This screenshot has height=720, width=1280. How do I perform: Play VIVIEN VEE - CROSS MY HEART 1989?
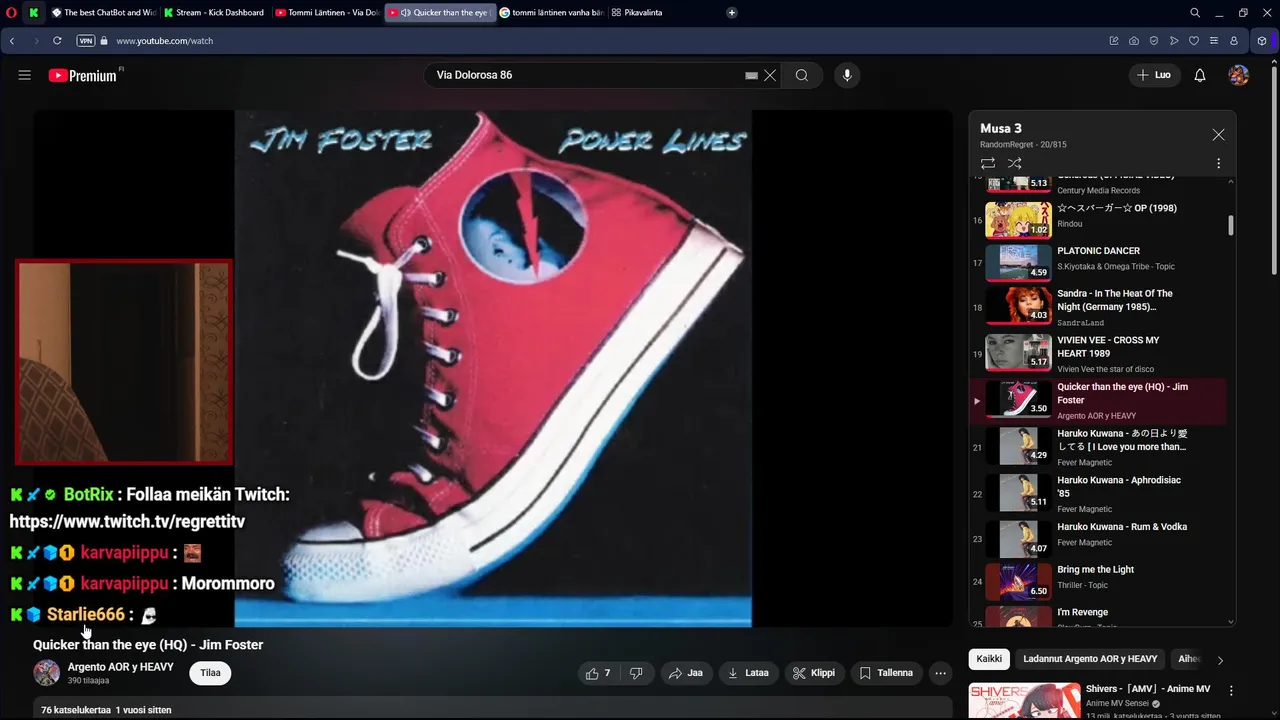tap(1097, 353)
